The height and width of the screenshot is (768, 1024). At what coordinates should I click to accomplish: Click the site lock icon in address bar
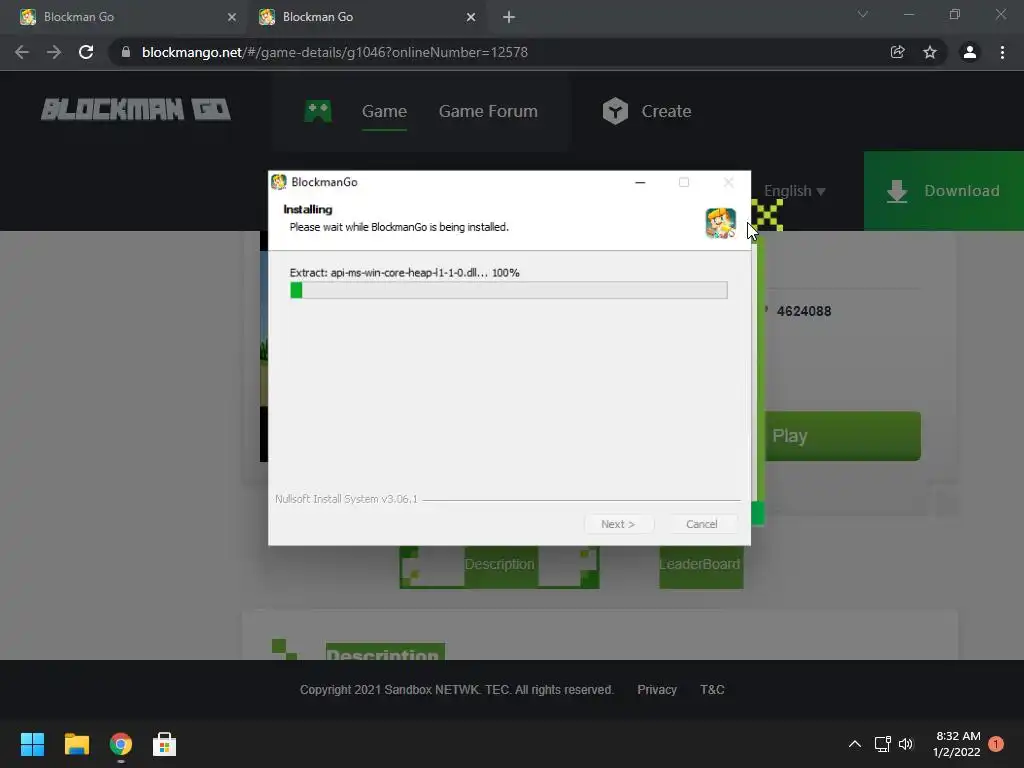(126, 52)
